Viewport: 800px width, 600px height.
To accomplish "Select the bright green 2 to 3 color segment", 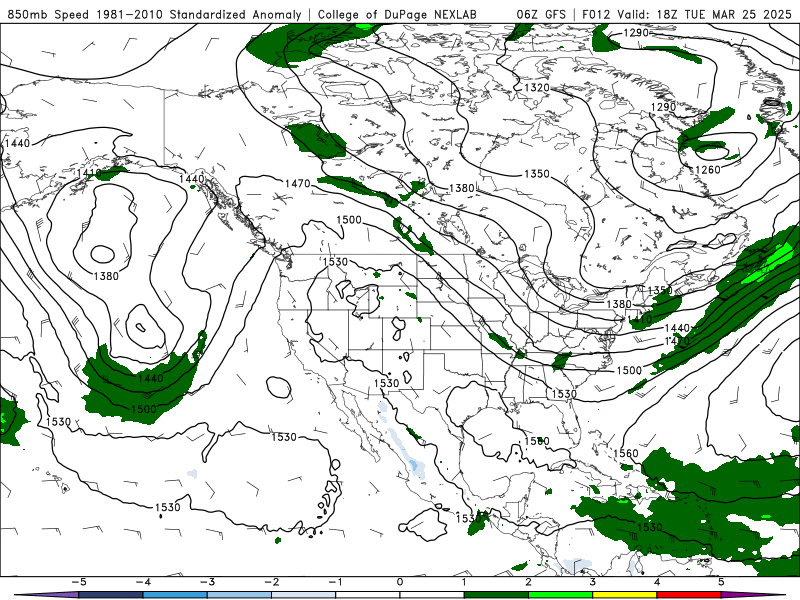I will [561, 595].
